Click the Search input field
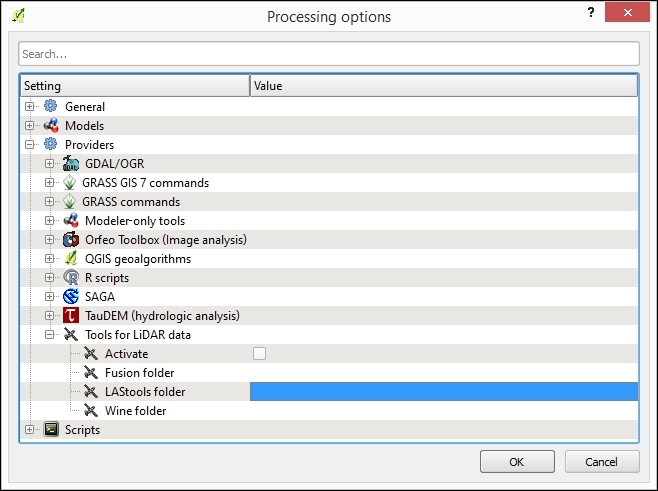 (329, 54)
